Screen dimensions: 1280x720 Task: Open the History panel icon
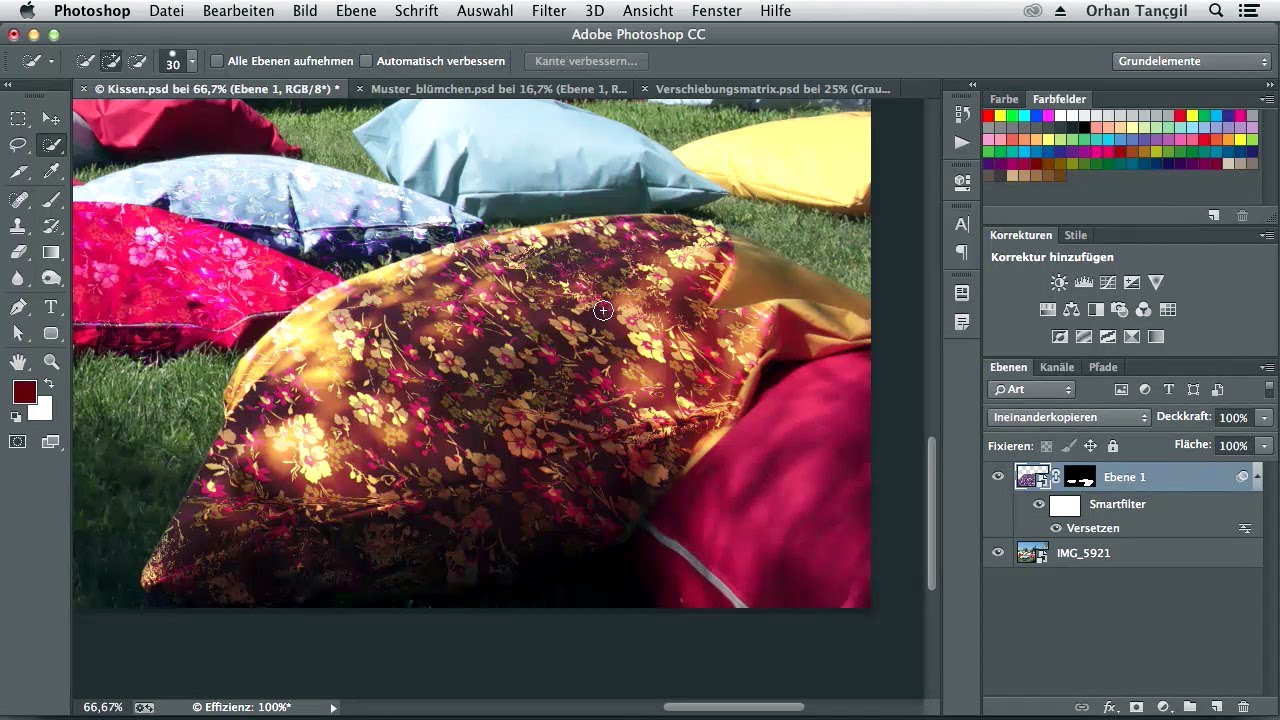coord(962,114)
